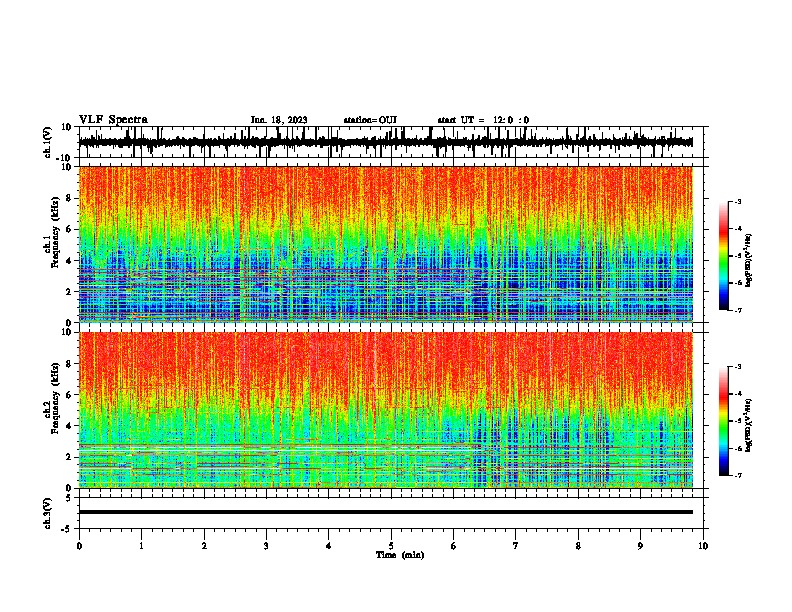Click the ch.1 'Frequency (kHz)' axis label
The width and height of the screenshot is (792, 612).
pos(55,232)
